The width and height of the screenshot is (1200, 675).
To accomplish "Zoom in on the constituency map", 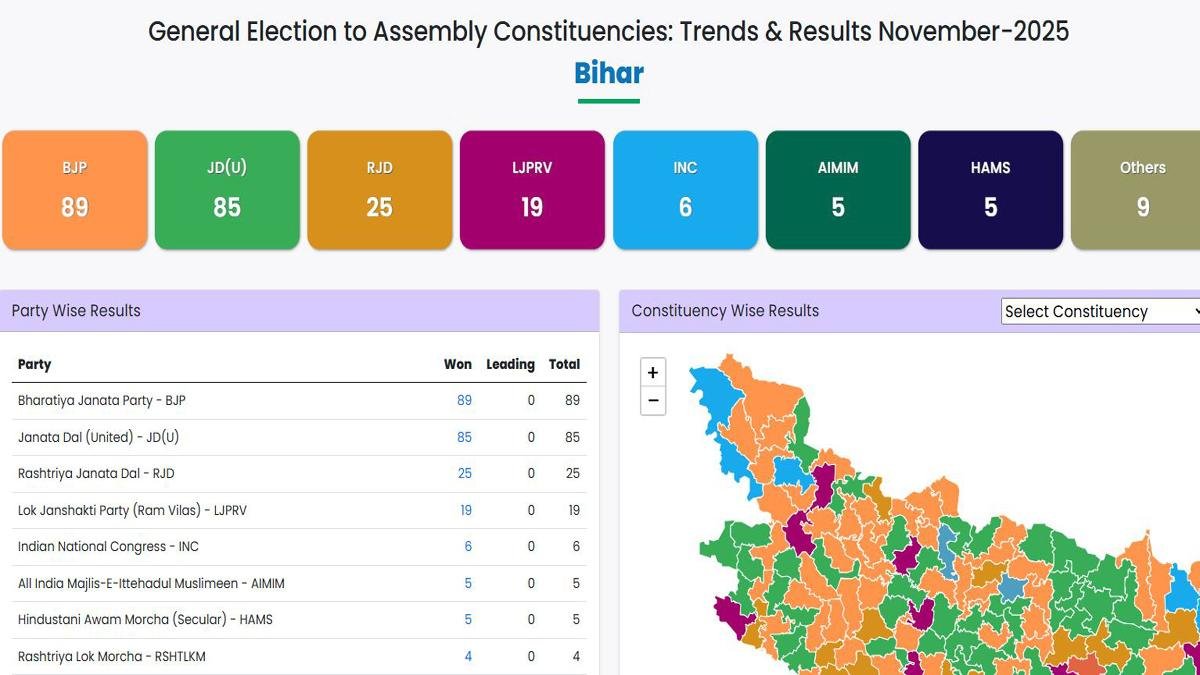I will [x=653, y=373].
